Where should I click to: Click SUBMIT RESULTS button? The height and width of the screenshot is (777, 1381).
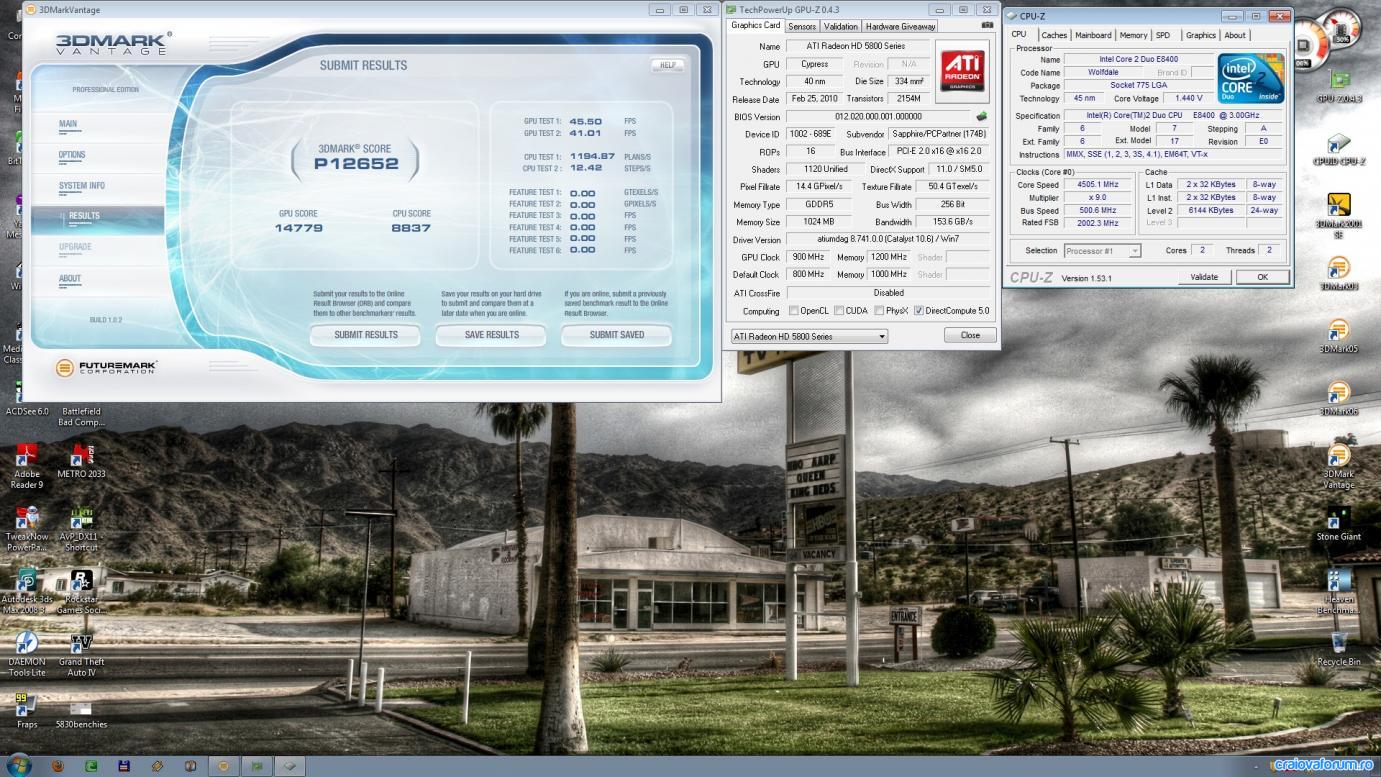point(365,335)
